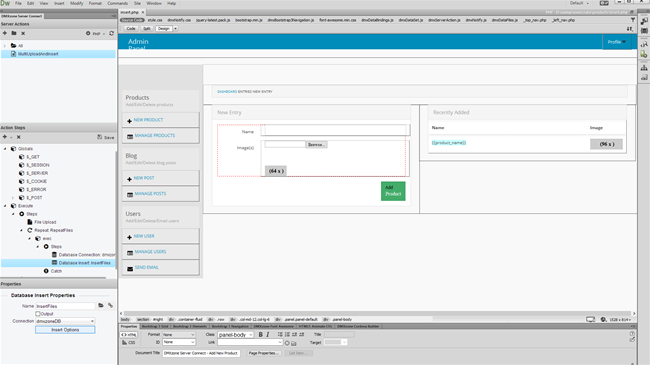Select $_GET in action steps

pos(33,157)
